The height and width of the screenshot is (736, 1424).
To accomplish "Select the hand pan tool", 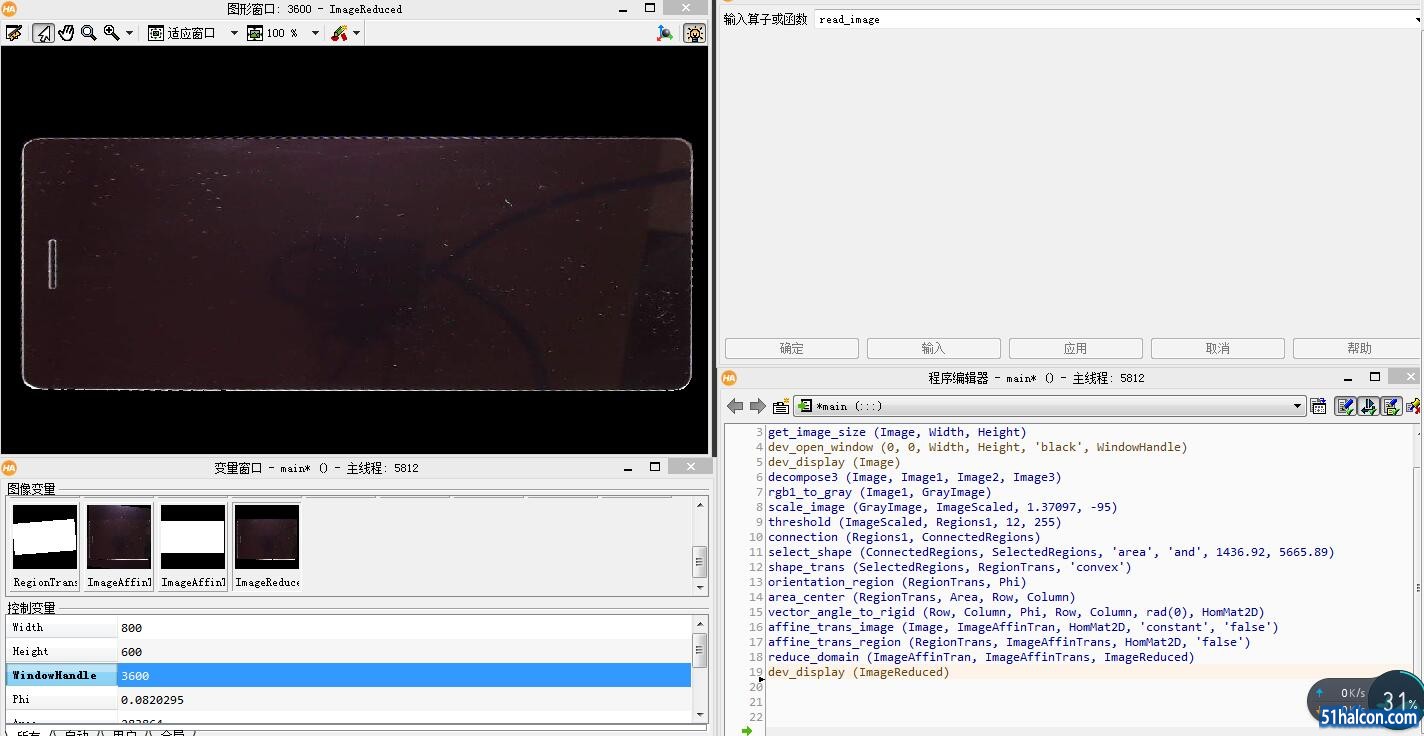I will tap(66, 33).
